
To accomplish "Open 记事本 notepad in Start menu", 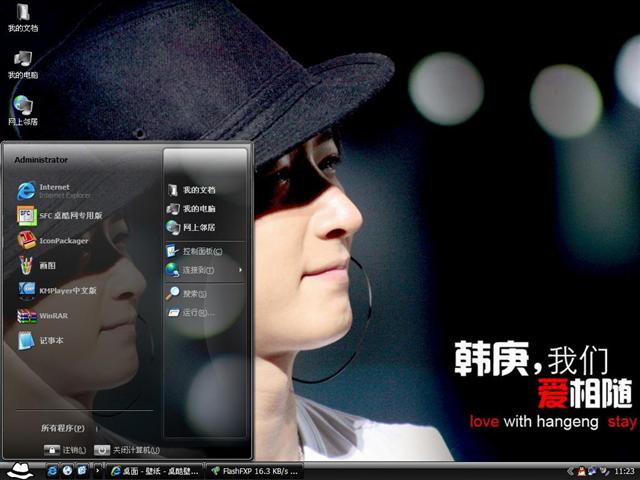I will [40, 340].
